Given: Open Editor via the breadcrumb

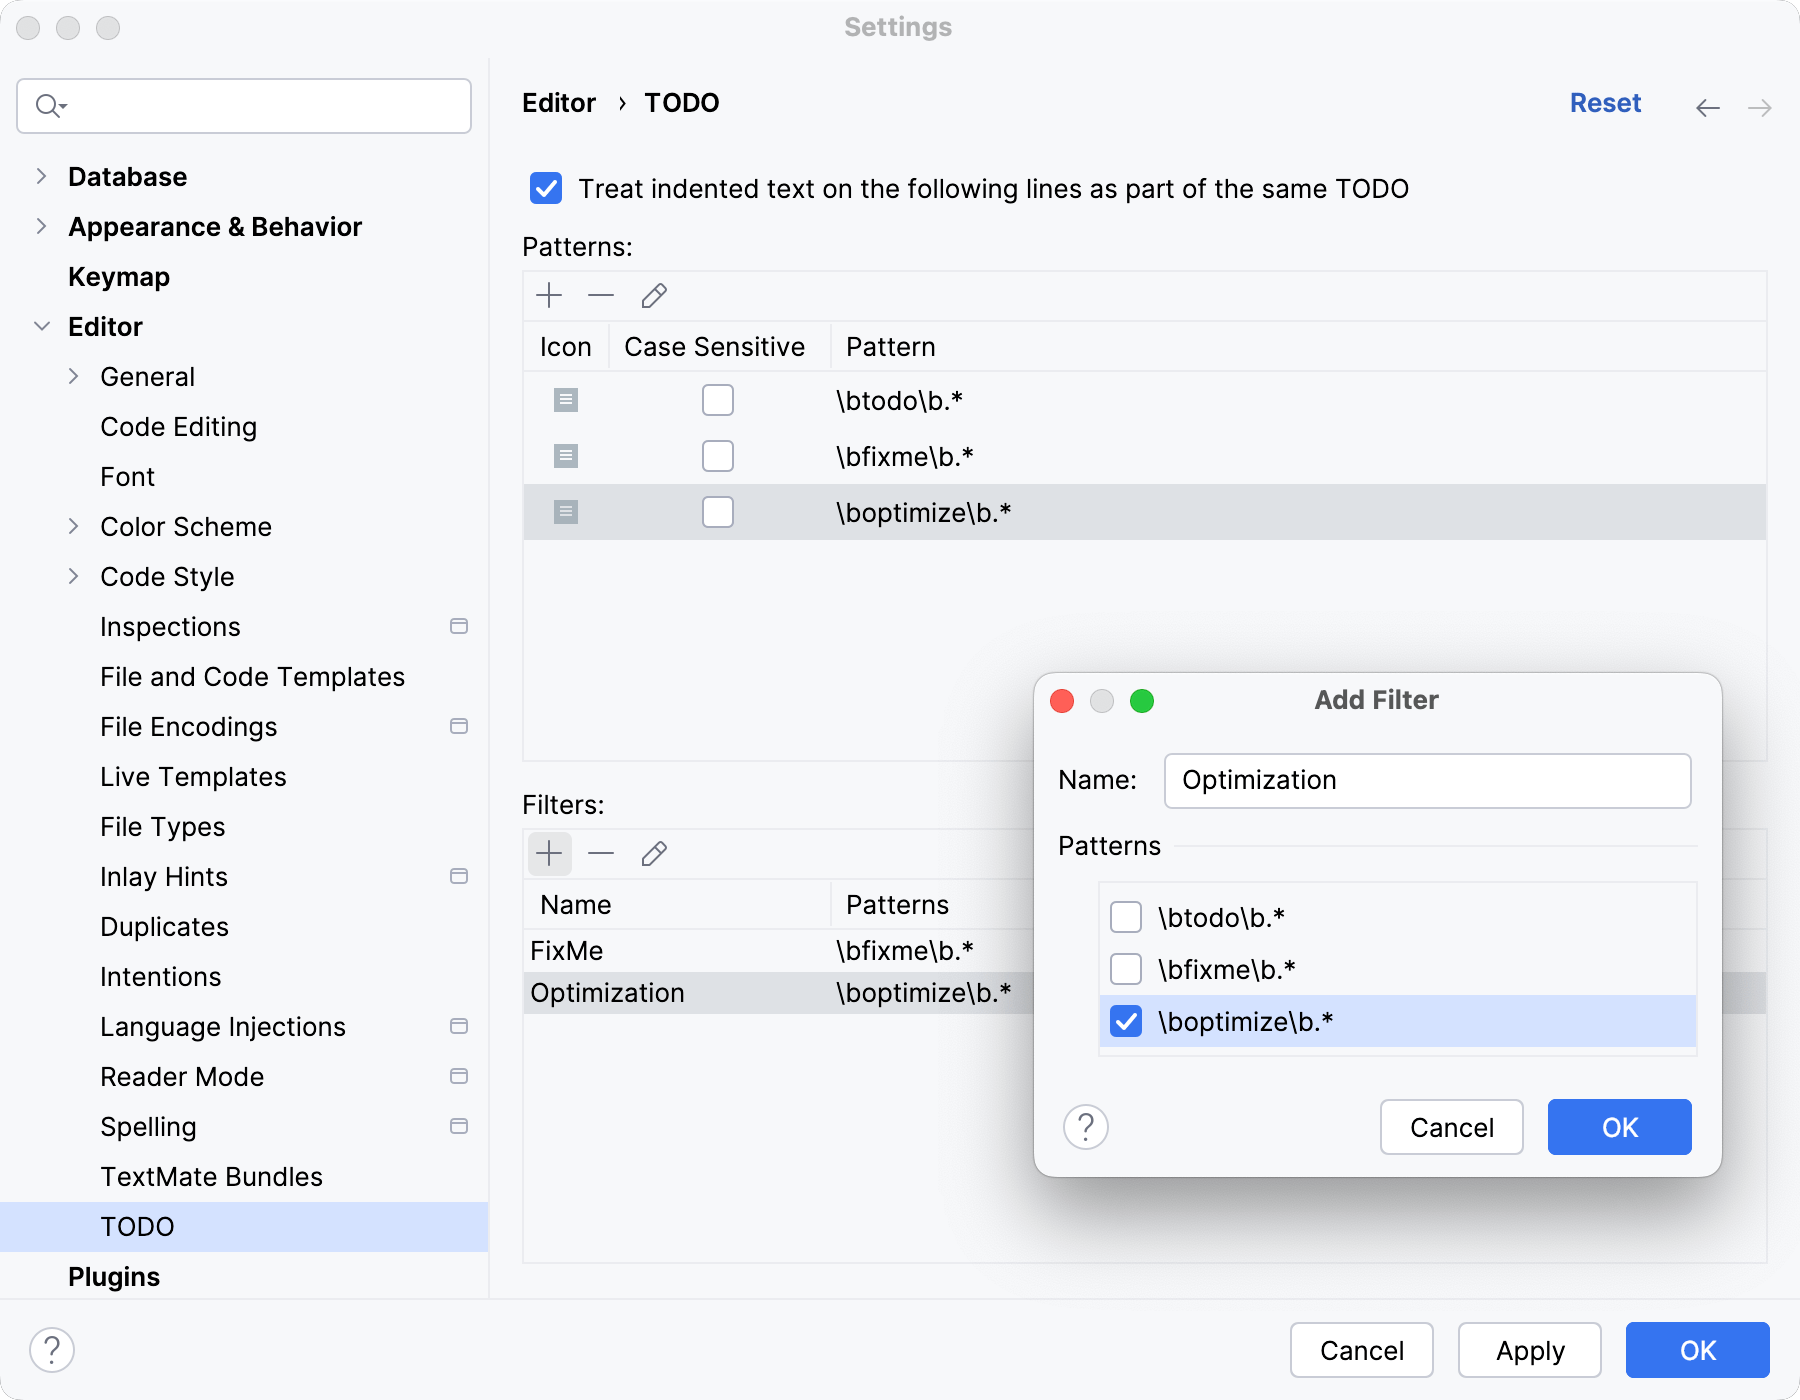Looking at the screenshot, I should (559, 102).
